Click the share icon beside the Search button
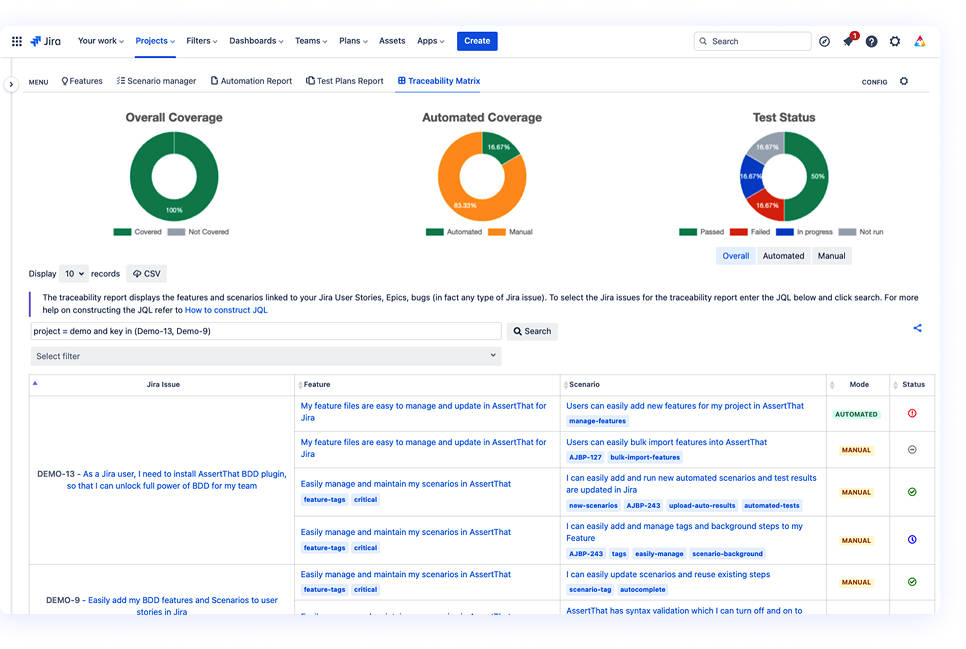966x649 pixels. tap(917, 327)
